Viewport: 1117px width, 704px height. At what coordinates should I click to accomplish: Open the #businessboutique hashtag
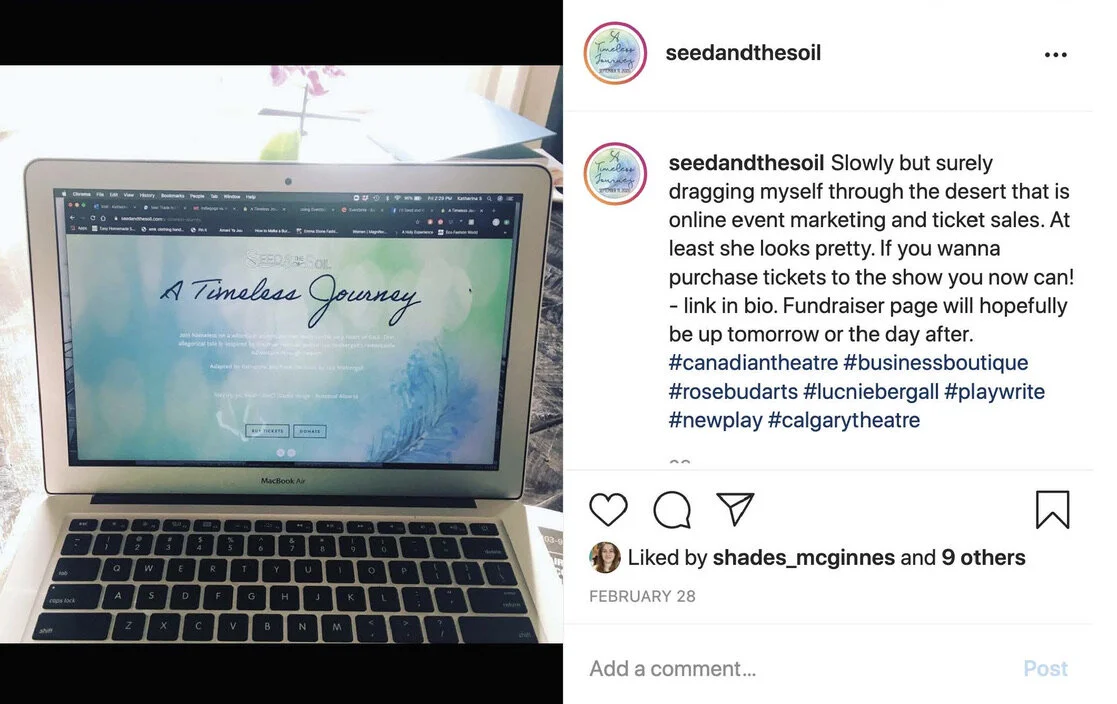(936, 363)
